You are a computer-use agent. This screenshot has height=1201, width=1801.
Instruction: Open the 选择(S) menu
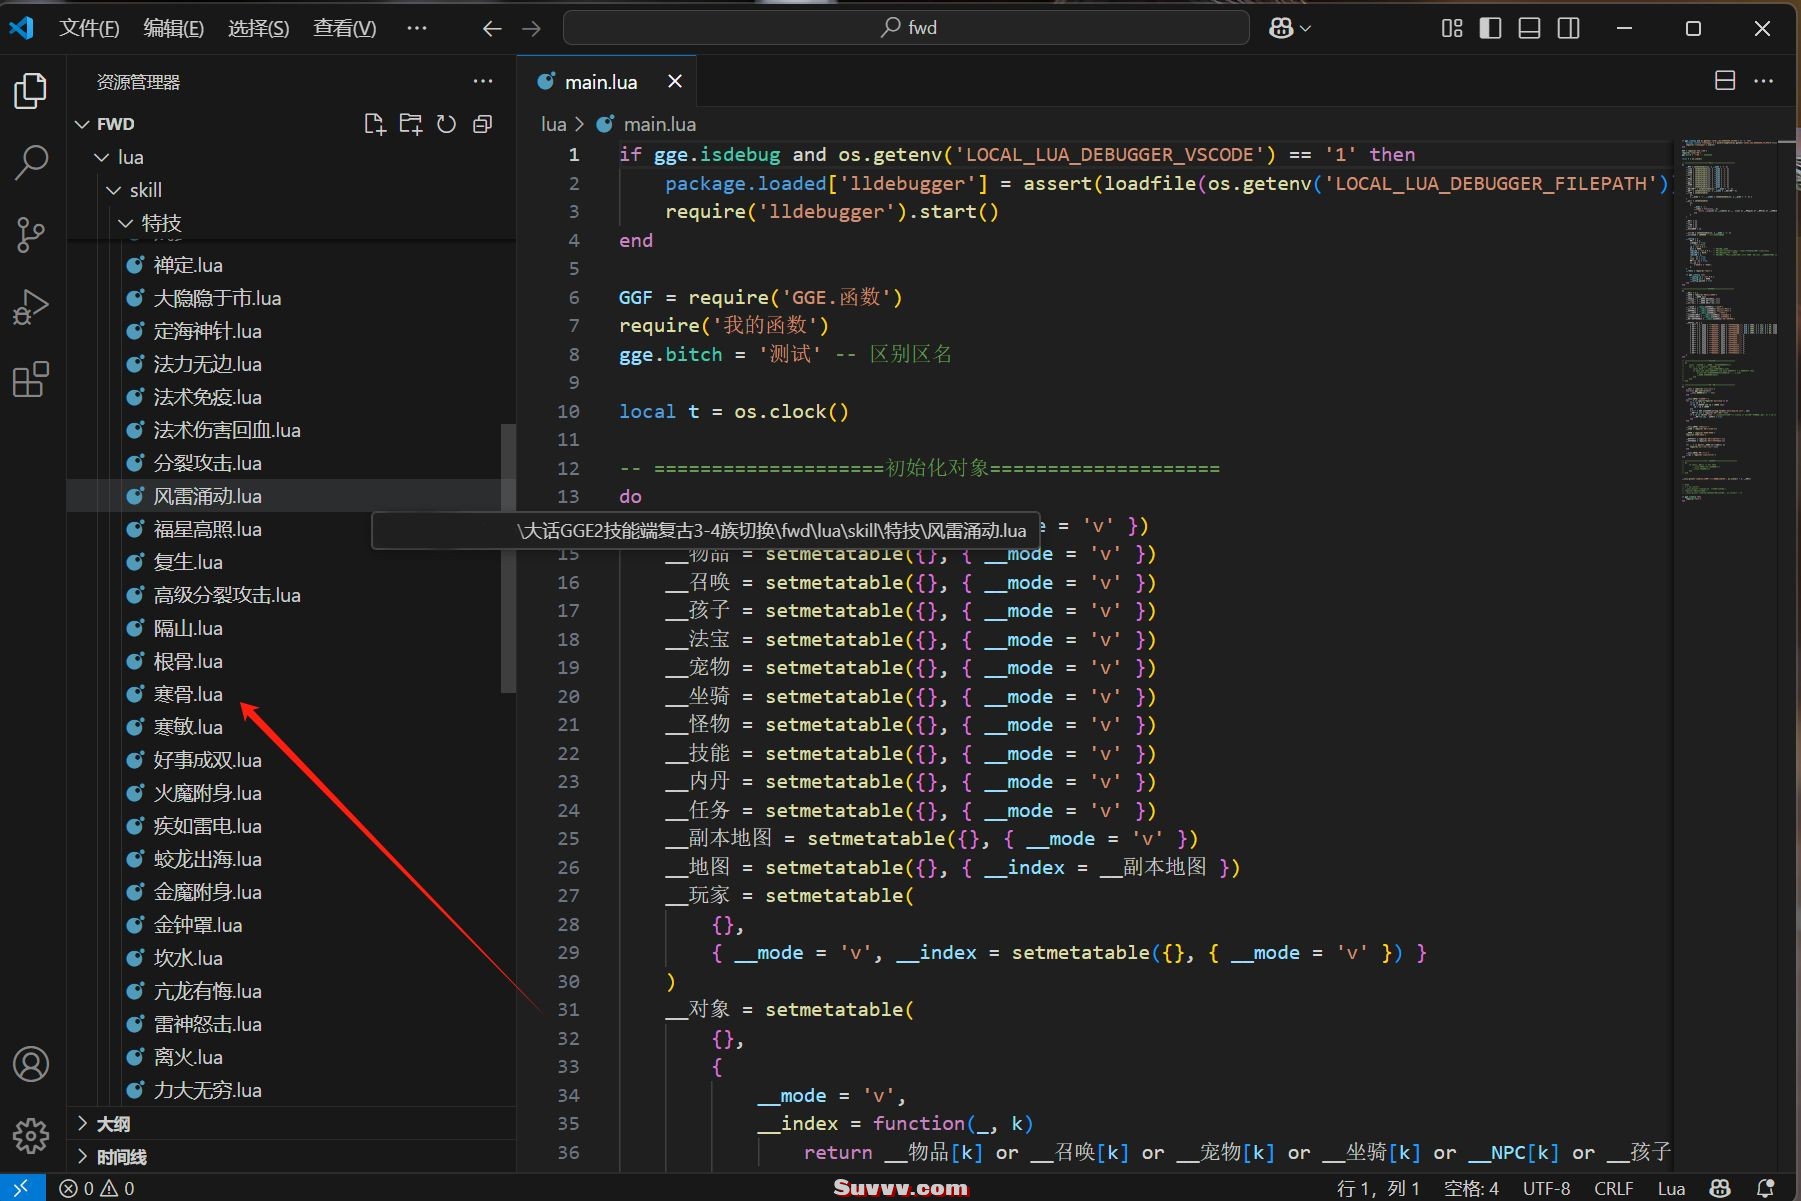(258, 28)
